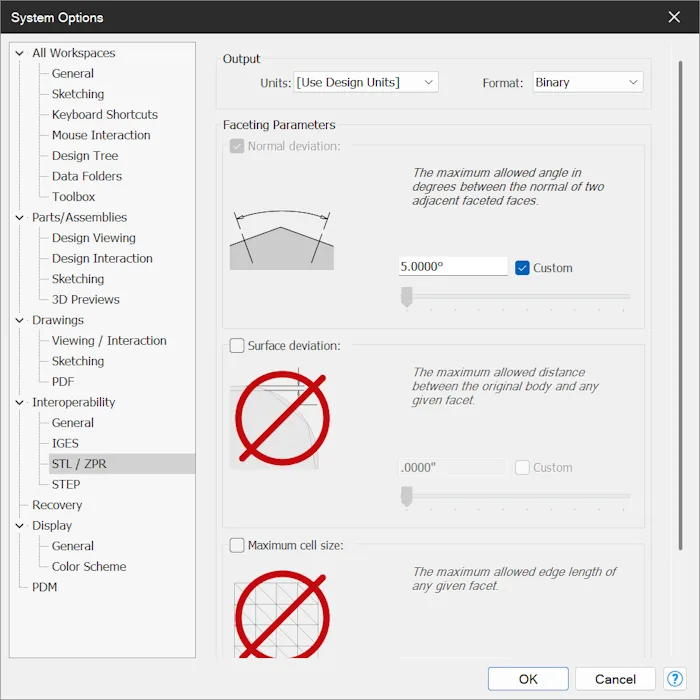Select IGES options
This screenshot has height=700, width=700.
coord(65,443)
